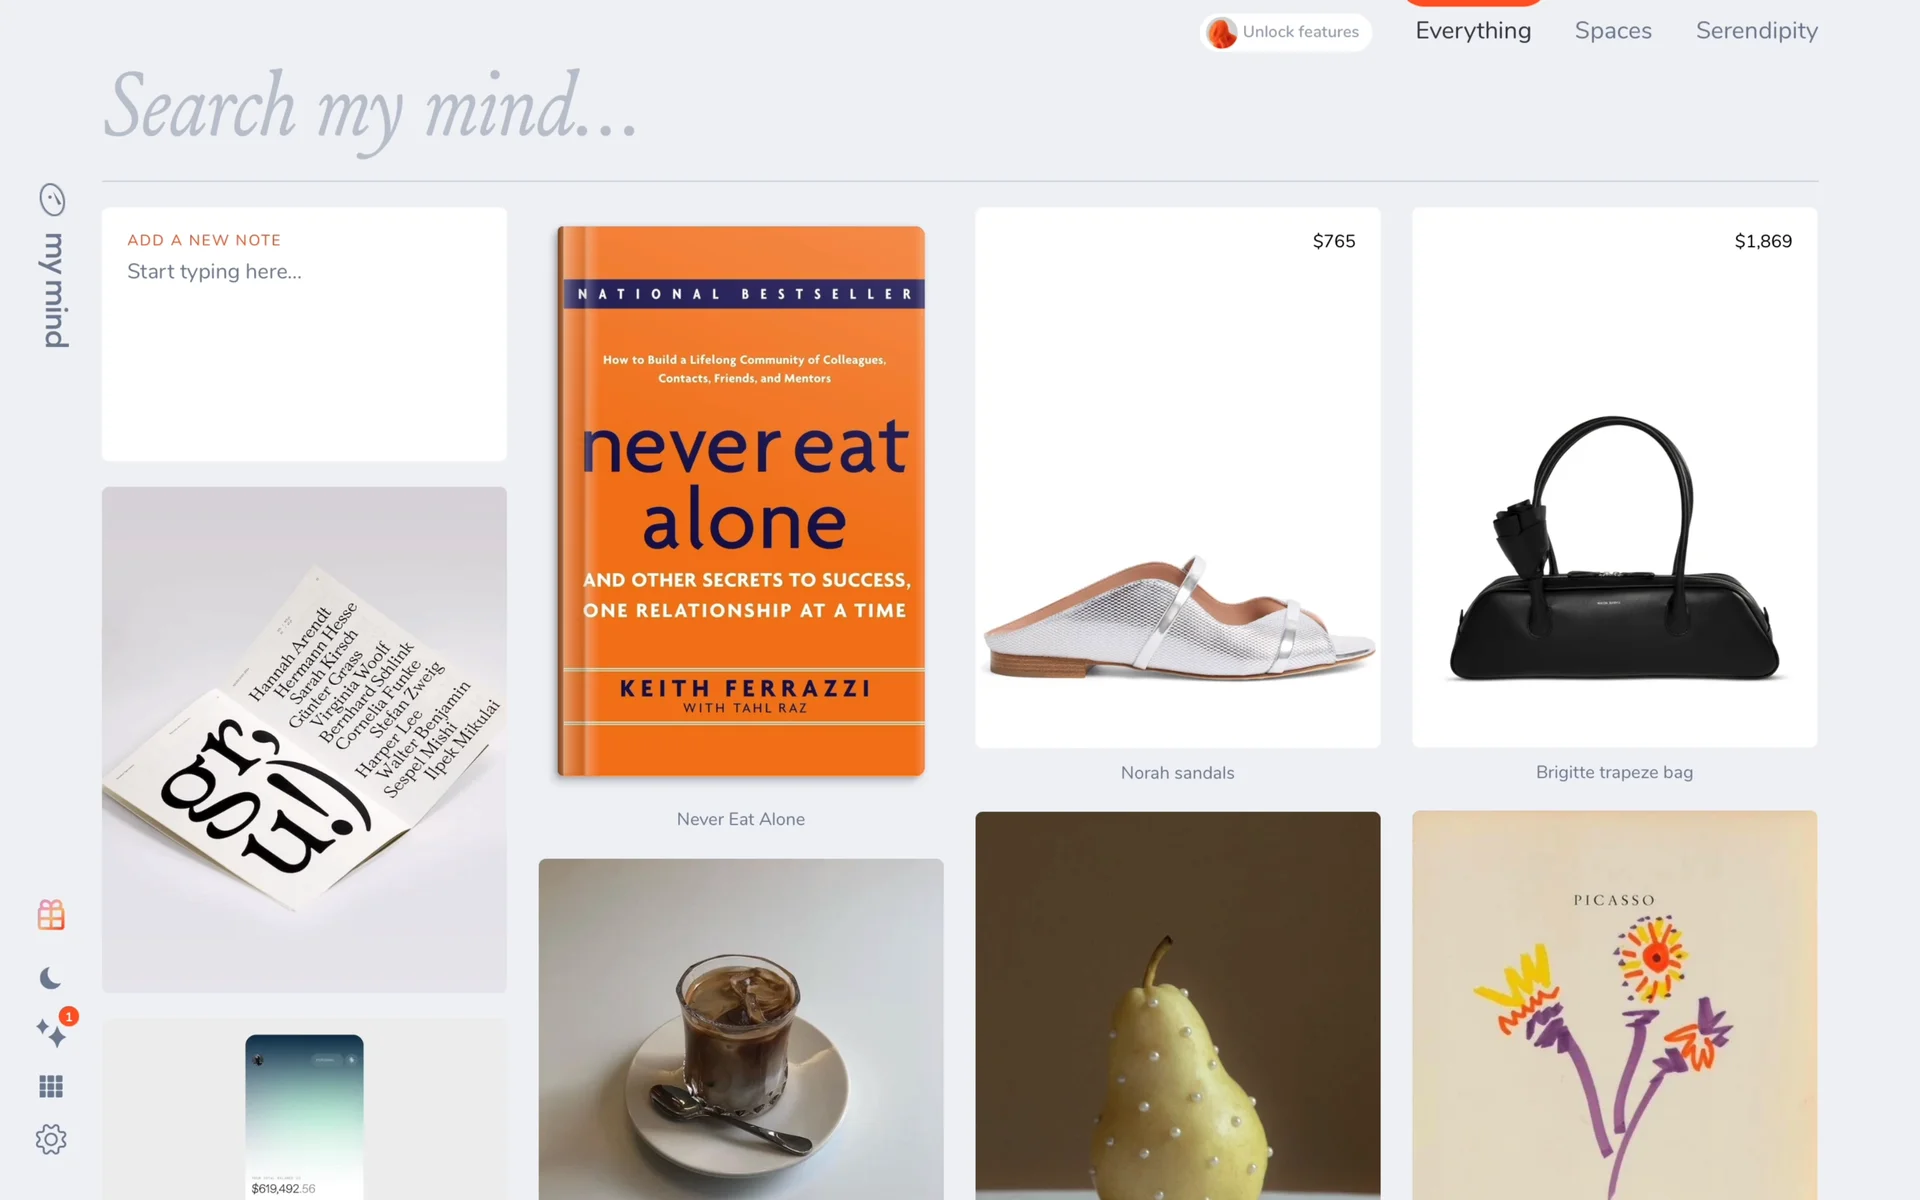This screenshot has height=1200, width=1920.
Task: Toggle dark mode with the moon icon
Action: click(x=51, y=978)
